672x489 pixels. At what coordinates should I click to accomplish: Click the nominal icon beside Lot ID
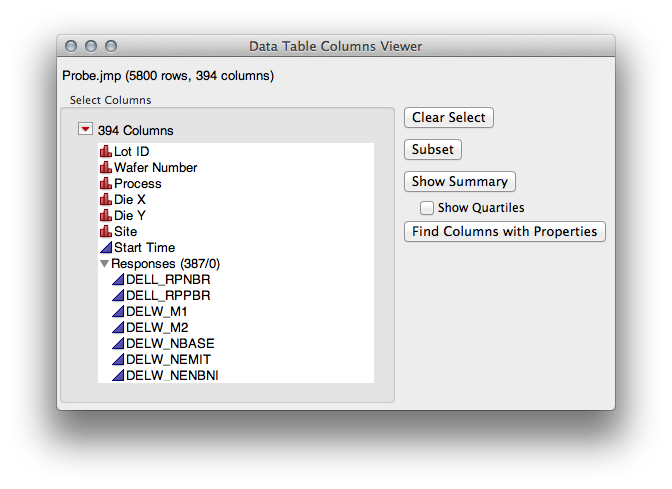[x=105, y=152]
